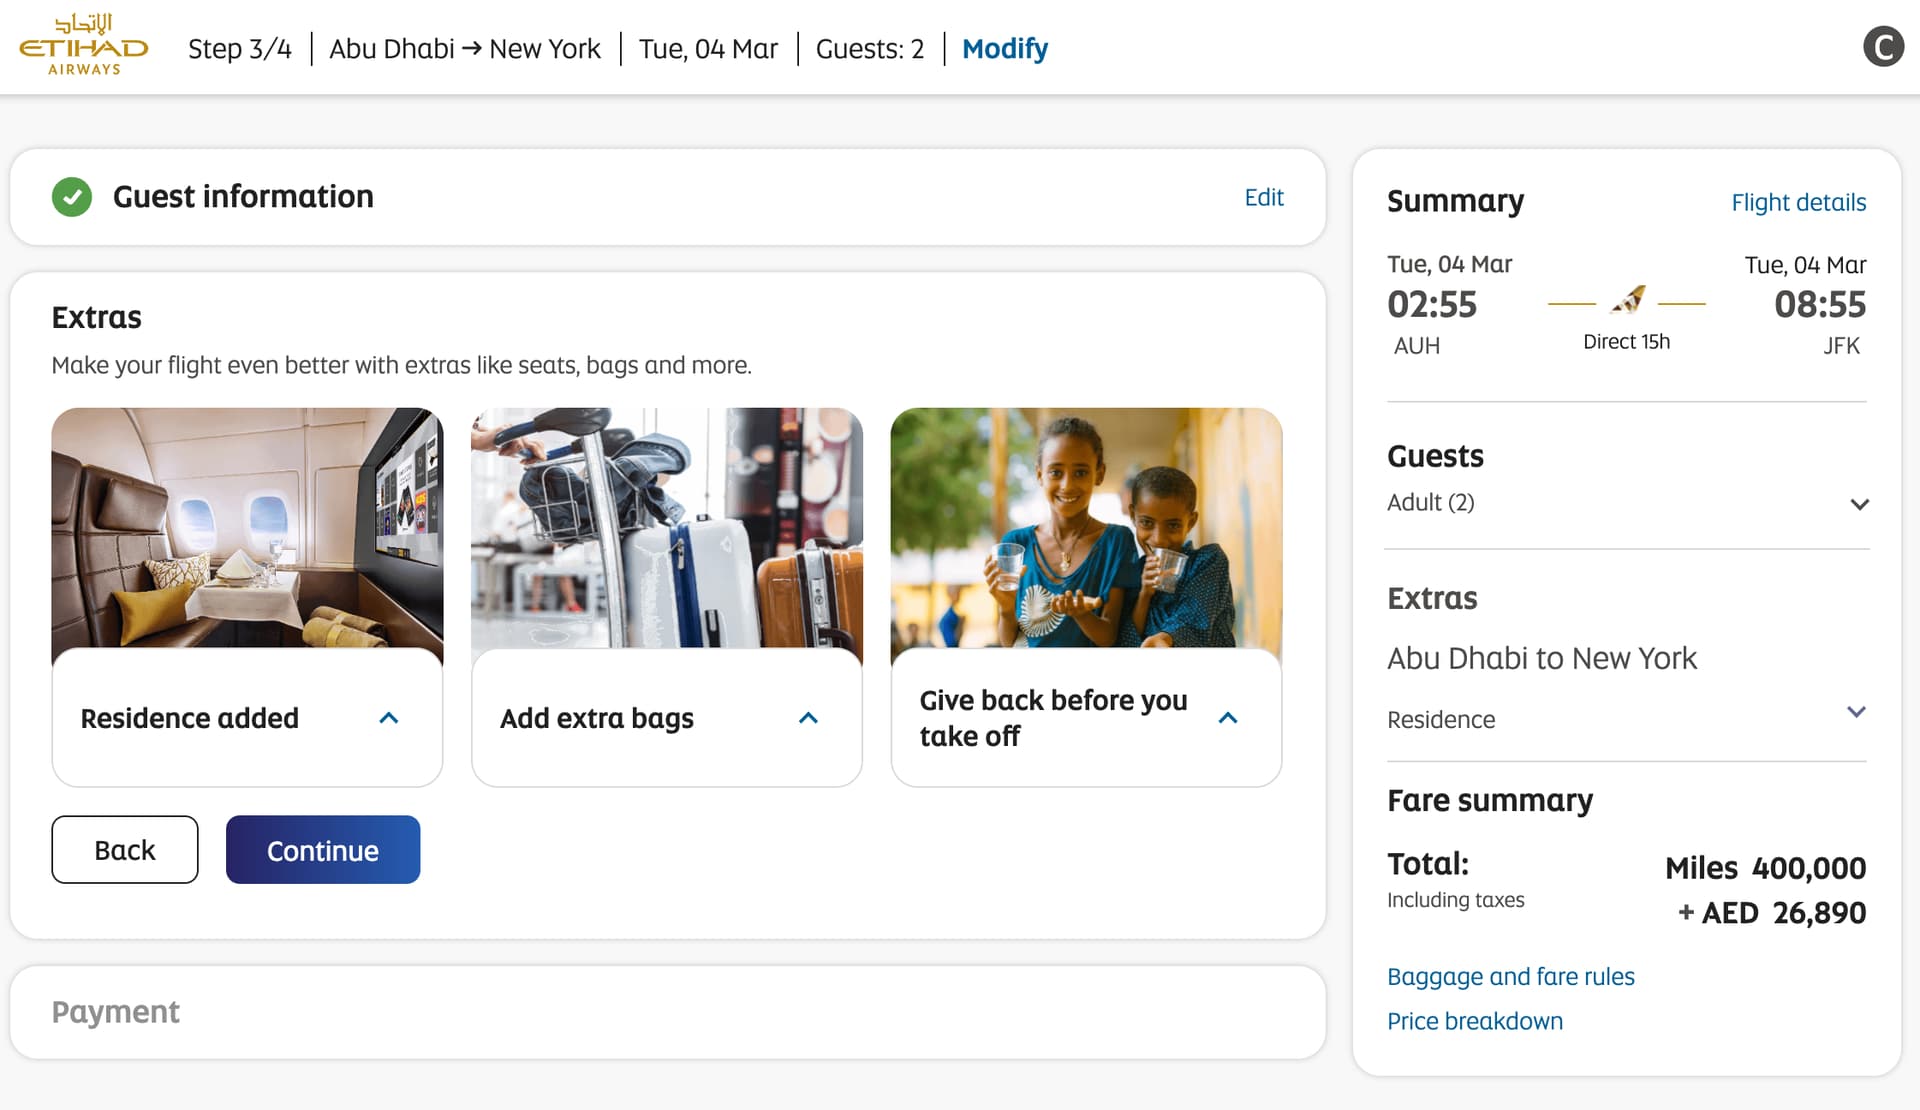The image size is (1920, 1110).
Task: Toggle Give back before take off chevron
Action: click(1228, 718)
